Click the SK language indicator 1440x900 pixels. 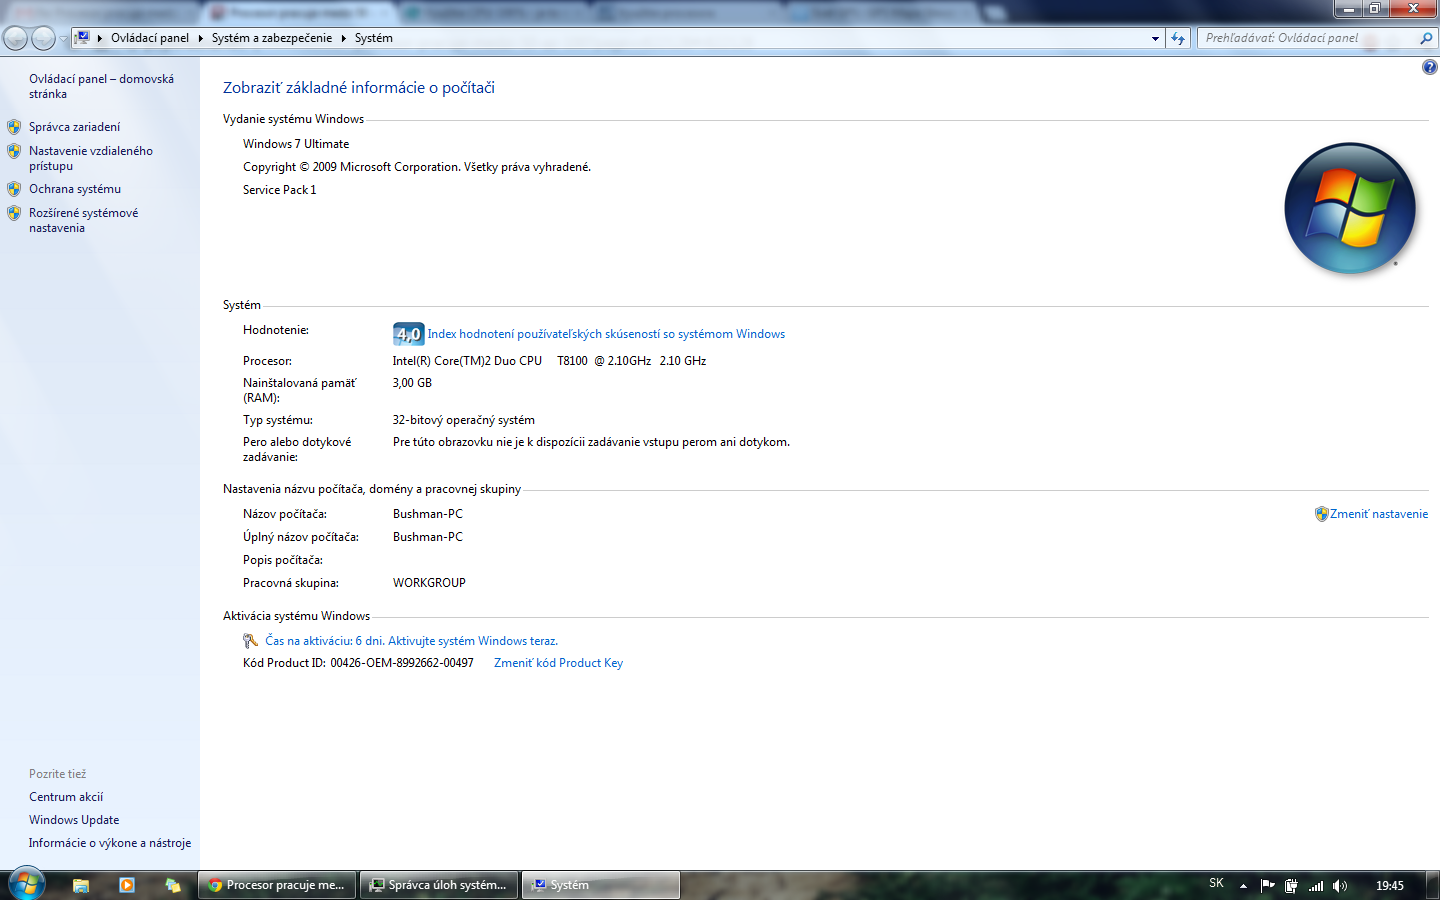[x=1216, y=884]
